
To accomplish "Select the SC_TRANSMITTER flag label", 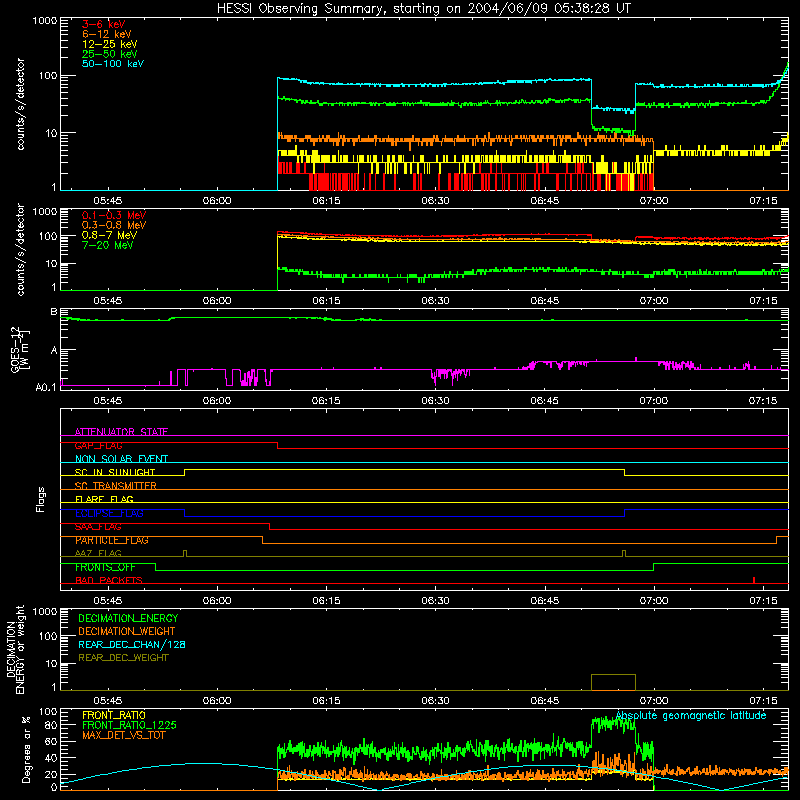I will coord(116,486).
